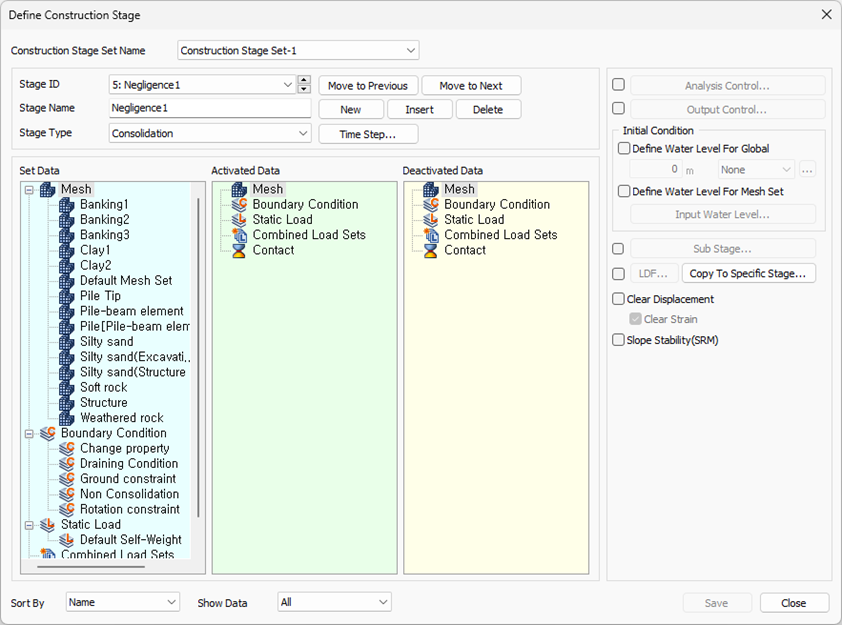842x625 pixels.
Task: Select Static Load icon in Activated Data
Action: (x=239, y=220)
